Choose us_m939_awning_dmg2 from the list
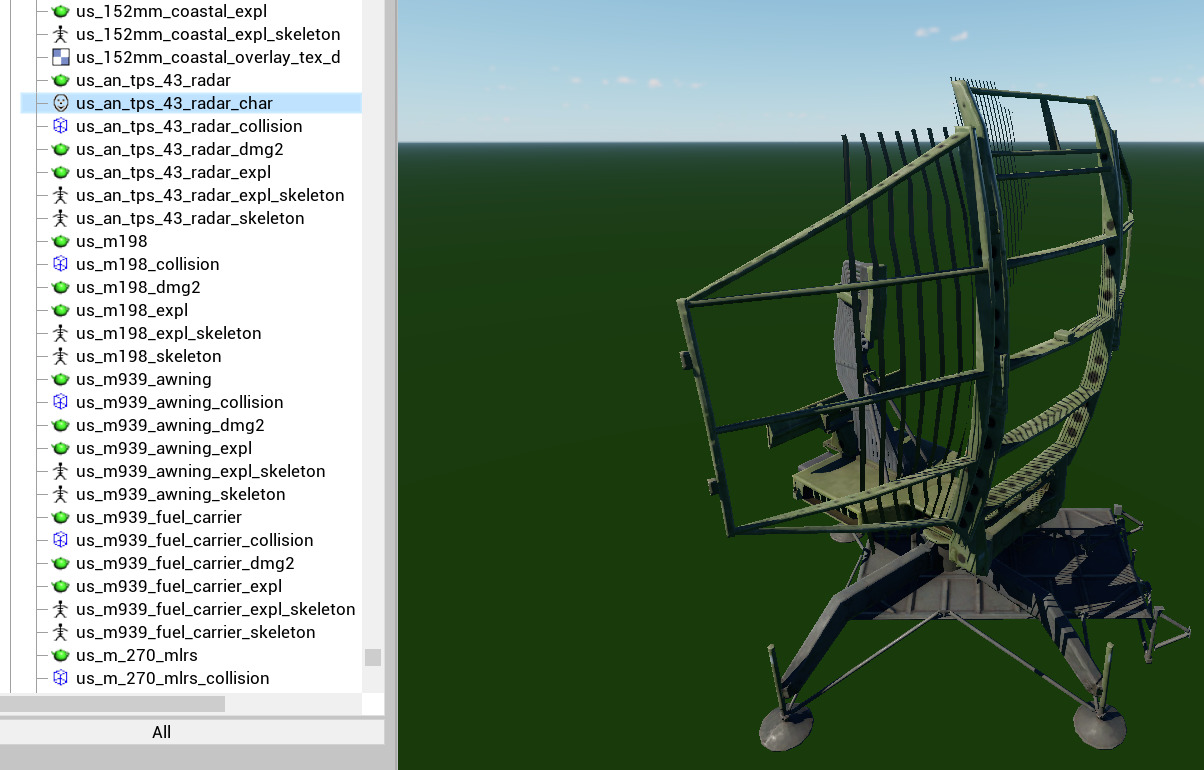Viewport: 1204px width, 770px height. point(170,425)
